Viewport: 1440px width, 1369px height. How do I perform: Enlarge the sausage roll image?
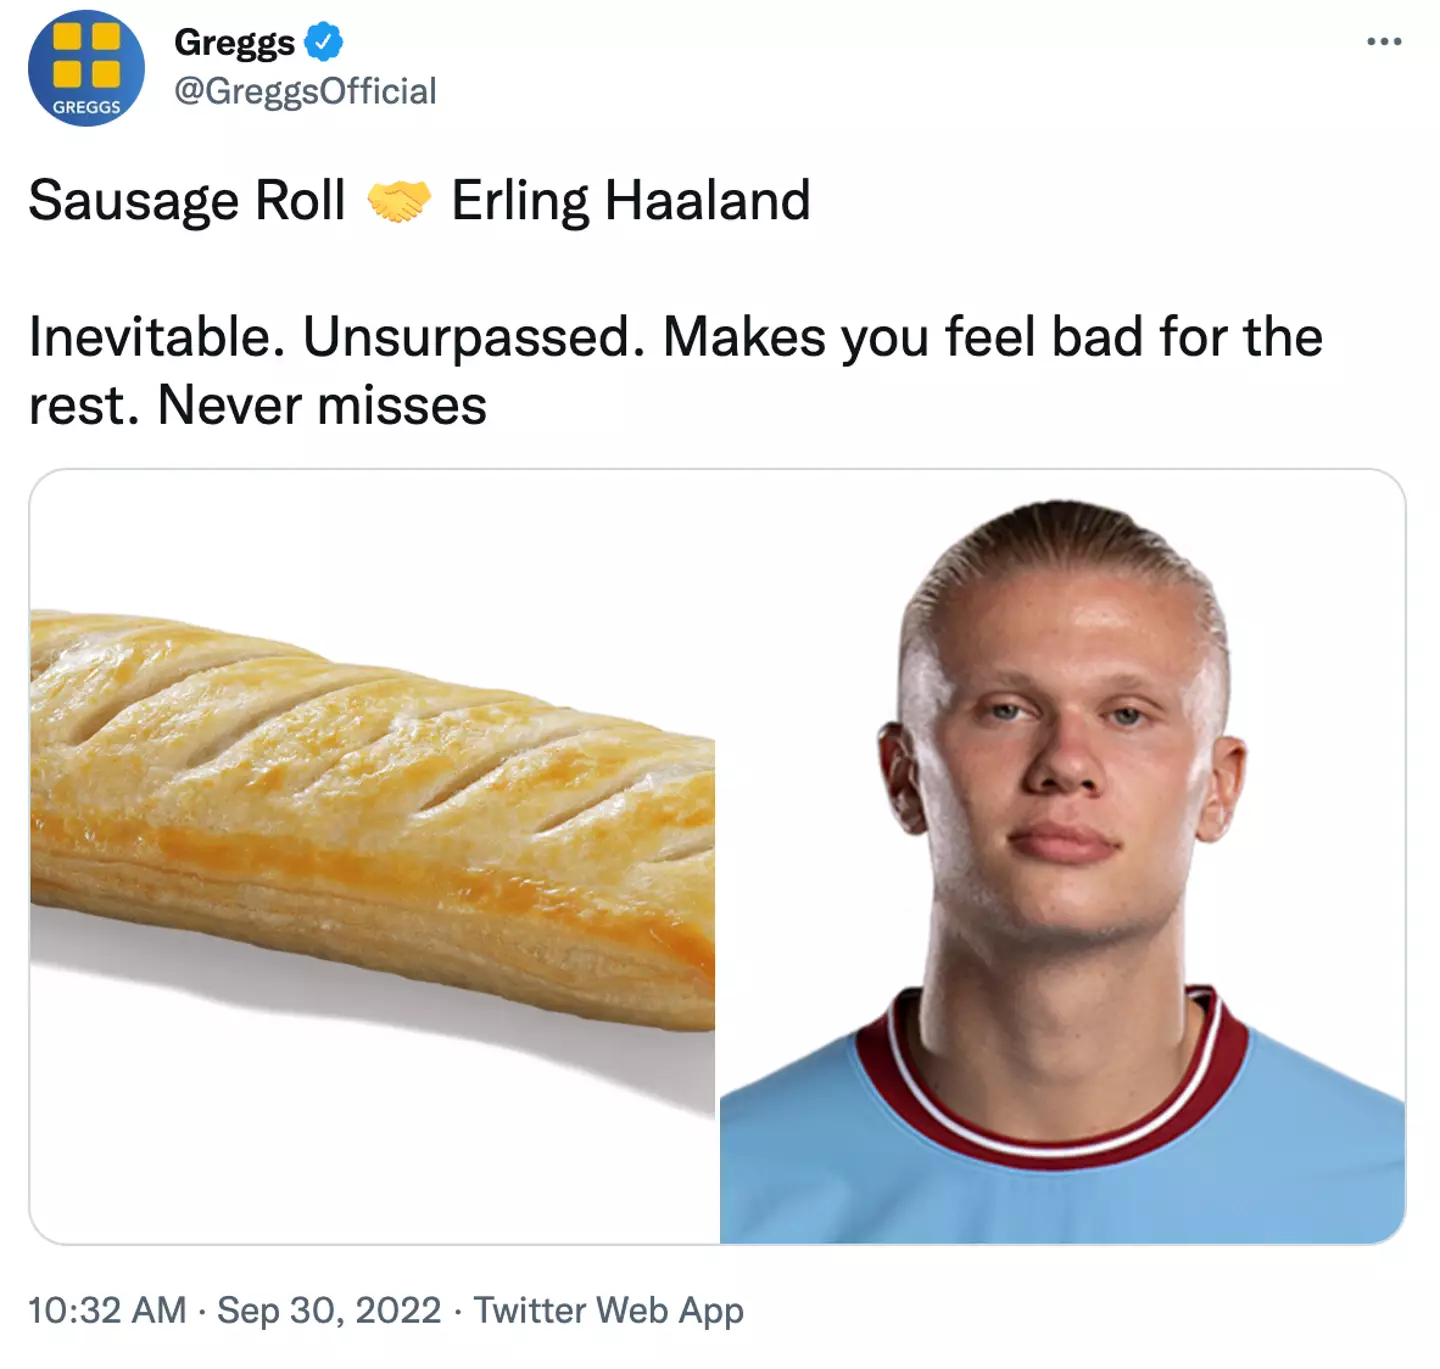[372, 820]
